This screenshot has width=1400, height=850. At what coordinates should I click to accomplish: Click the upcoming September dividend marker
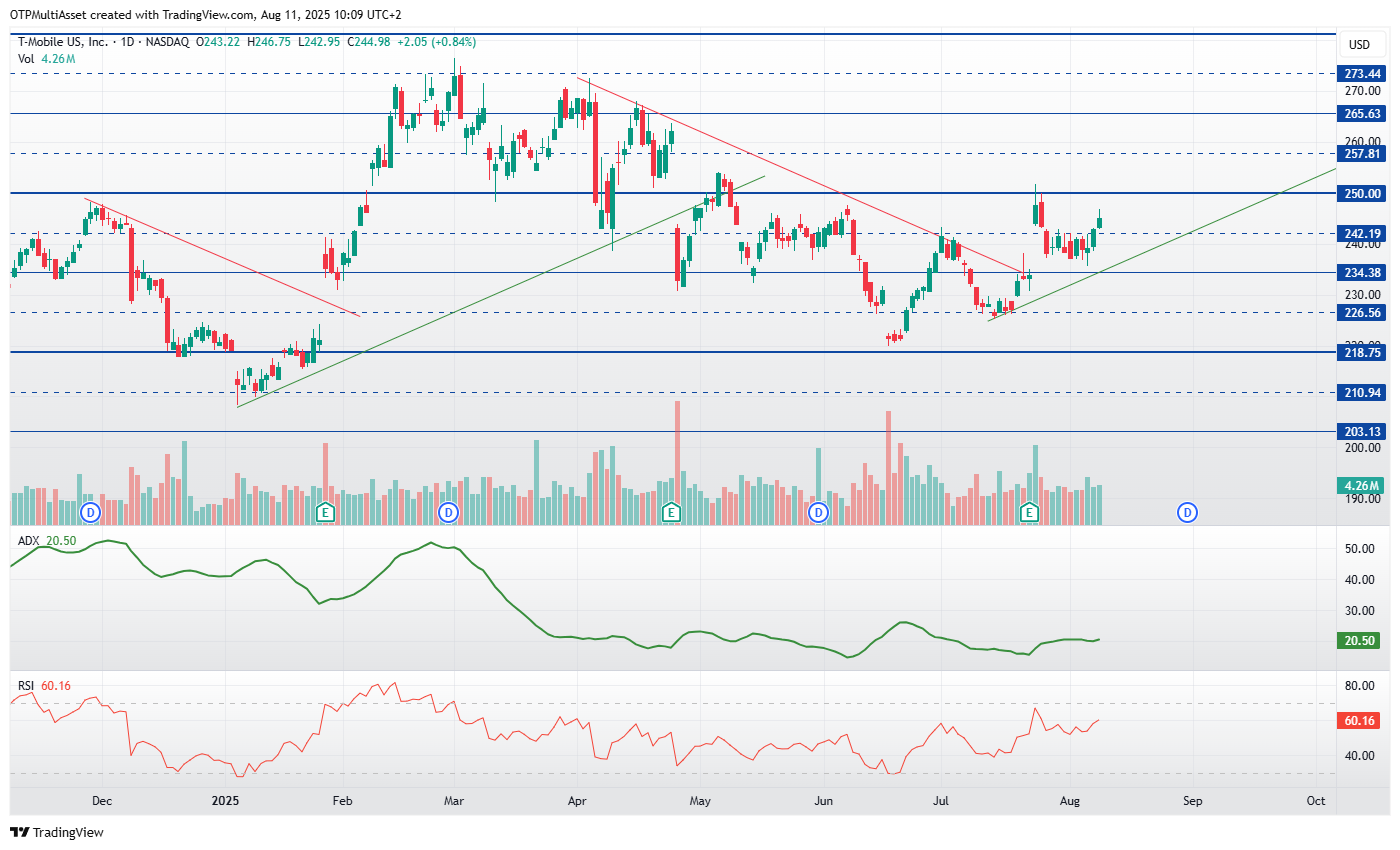[1187, 513]
